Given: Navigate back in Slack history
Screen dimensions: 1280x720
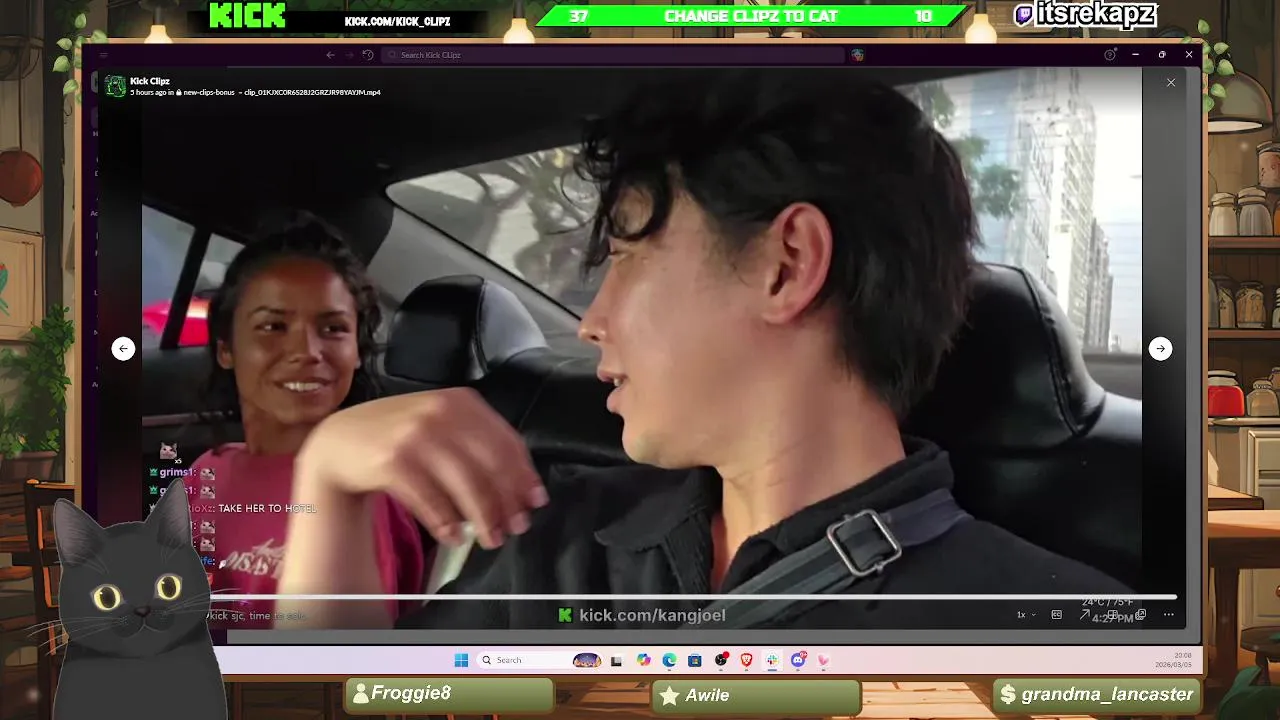Looking at the screenshot, I should tap(331, 55).
